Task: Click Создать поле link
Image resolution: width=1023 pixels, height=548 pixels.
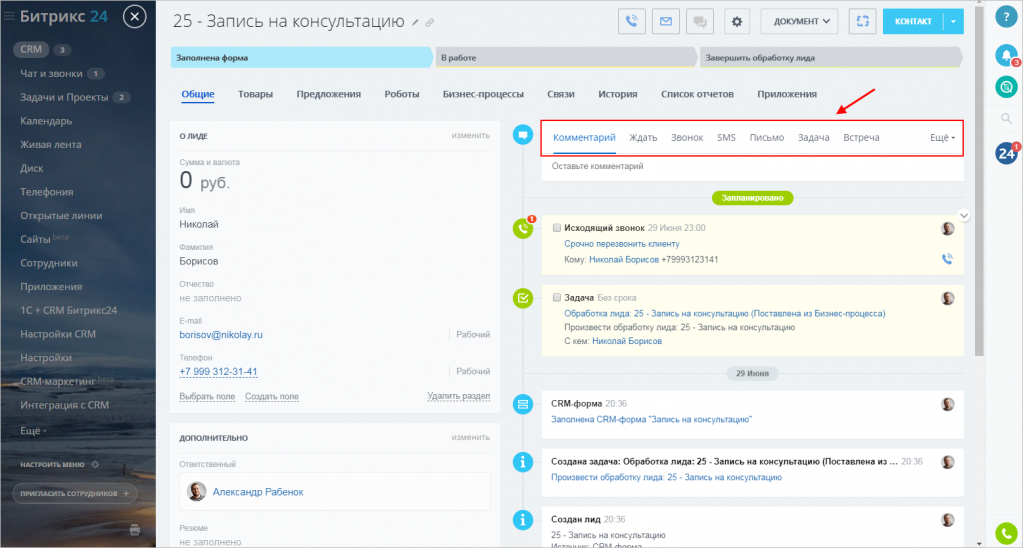Action: (x=272, y=396)
